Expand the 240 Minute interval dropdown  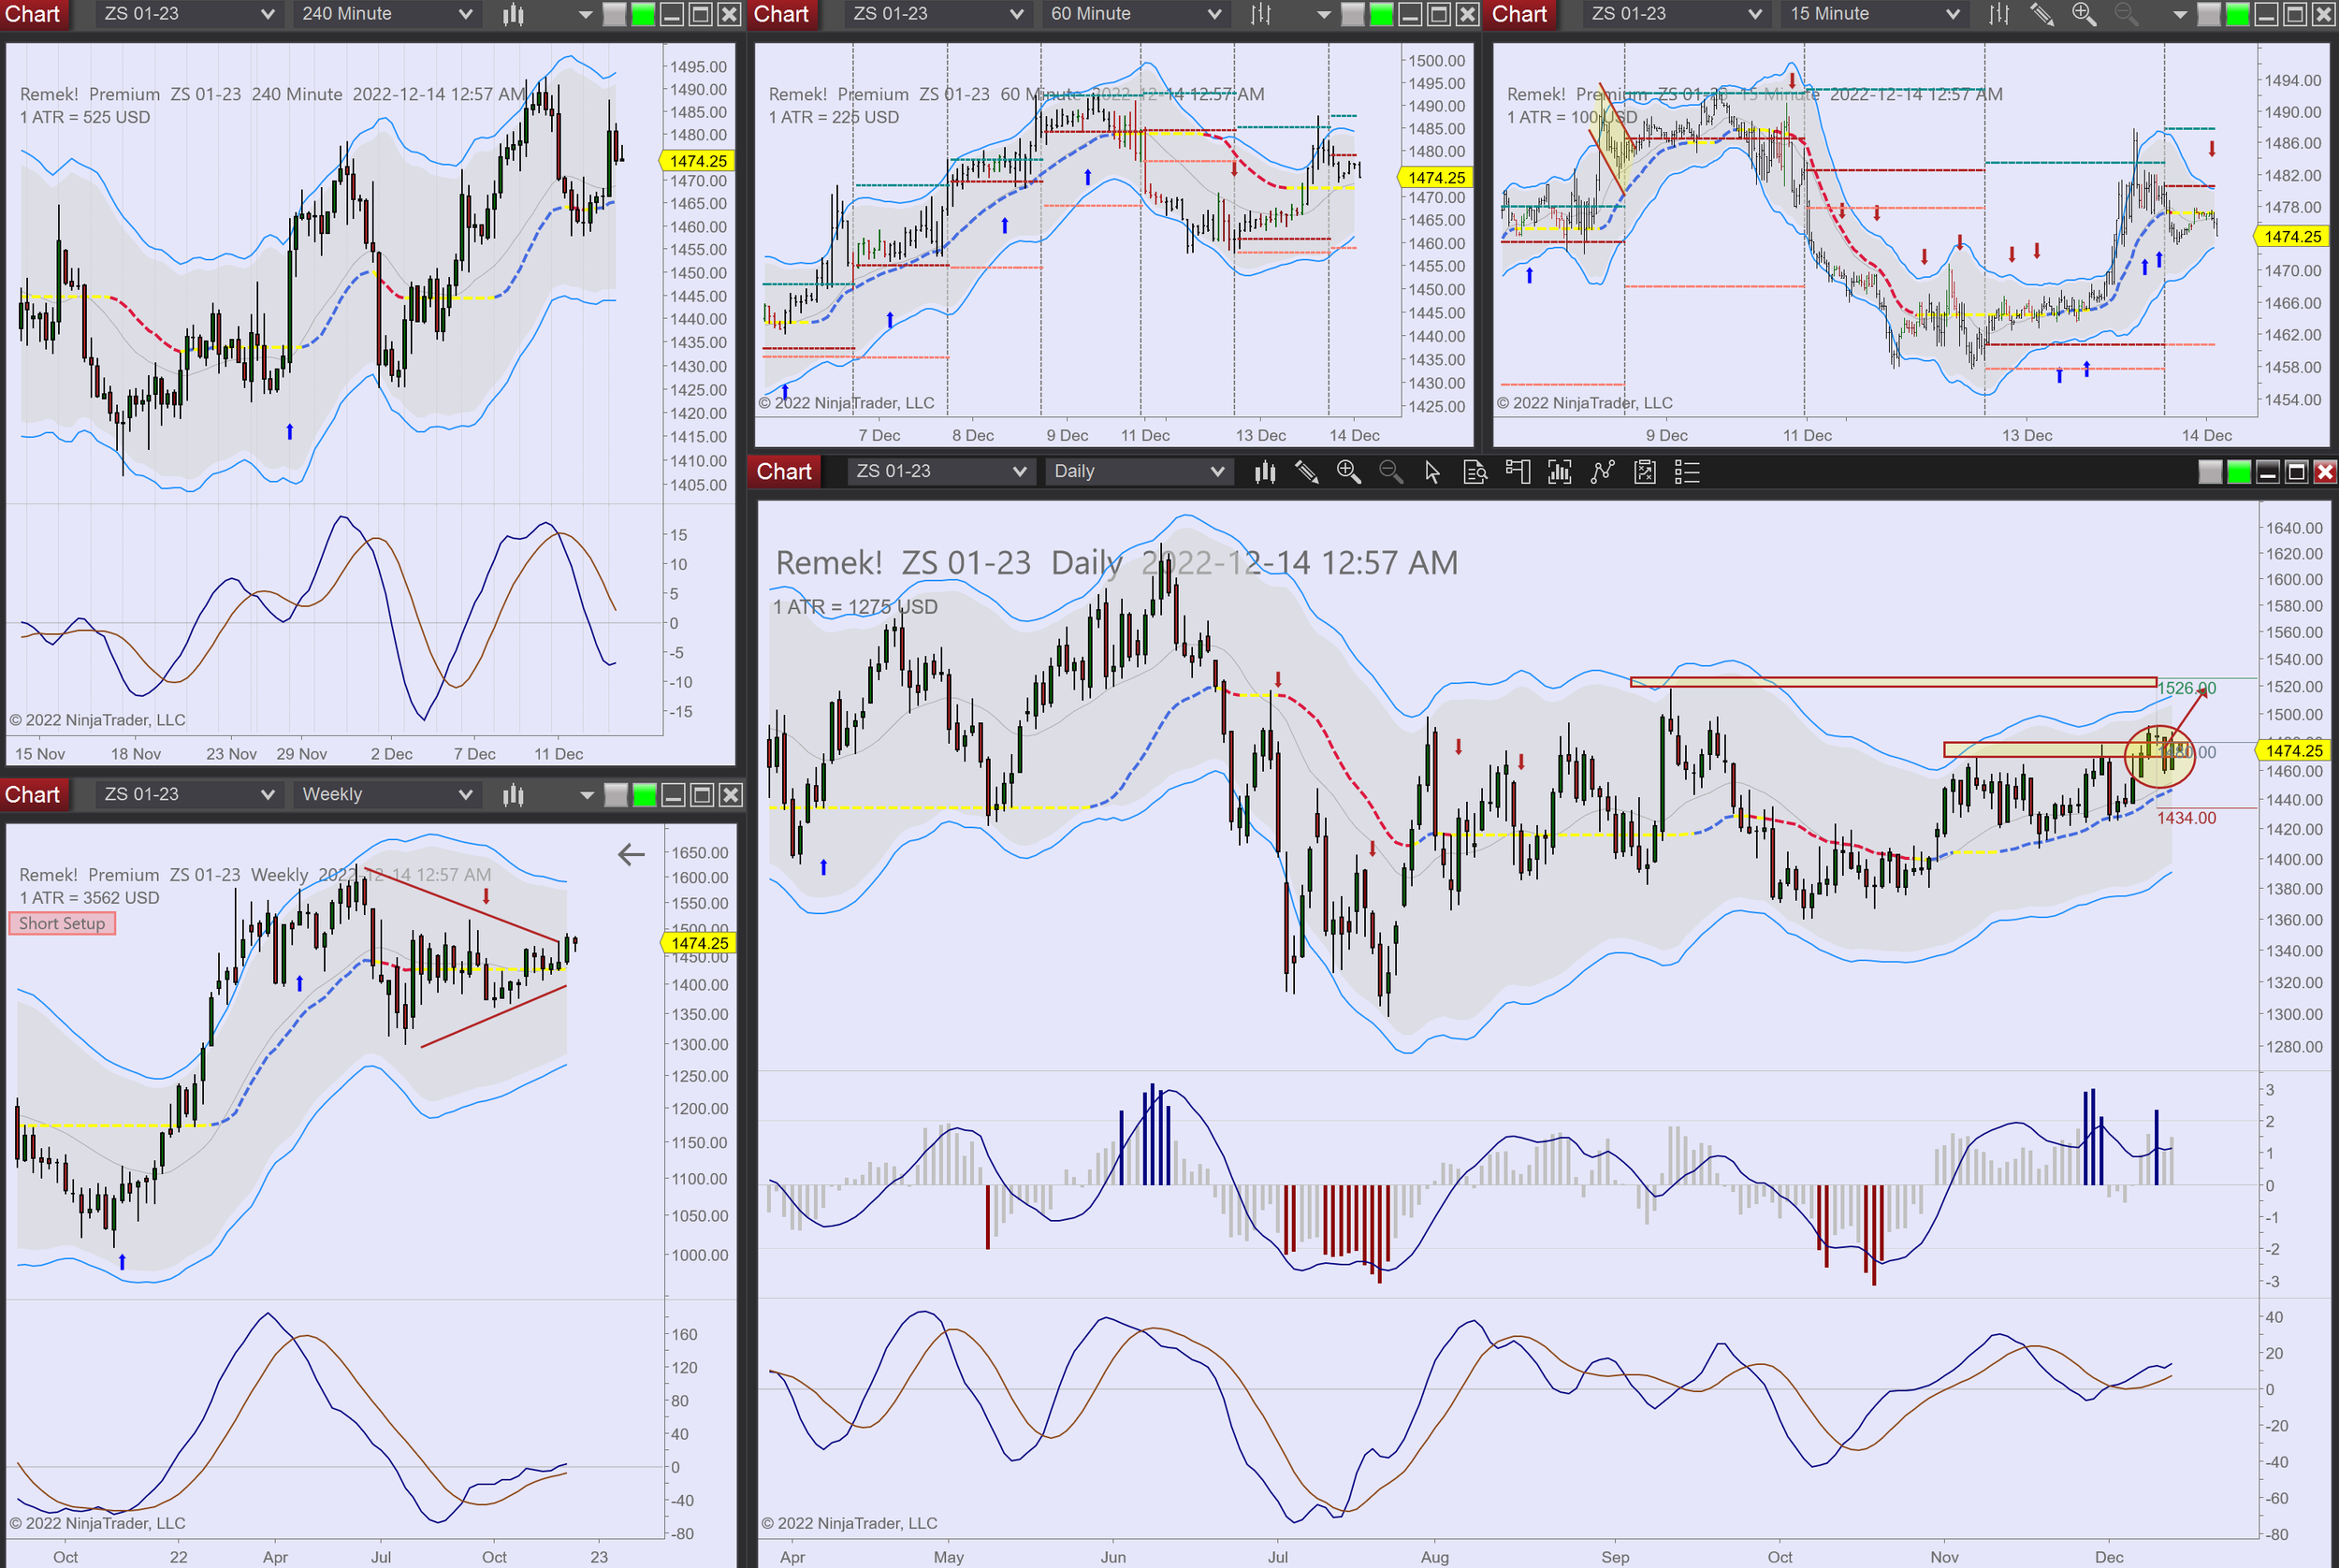[x=465, y=14]
